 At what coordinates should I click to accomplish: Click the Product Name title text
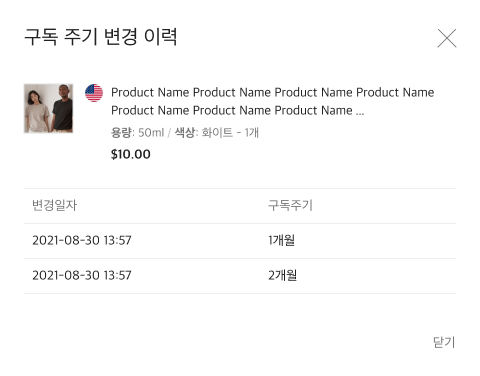[x=272, y=101]
